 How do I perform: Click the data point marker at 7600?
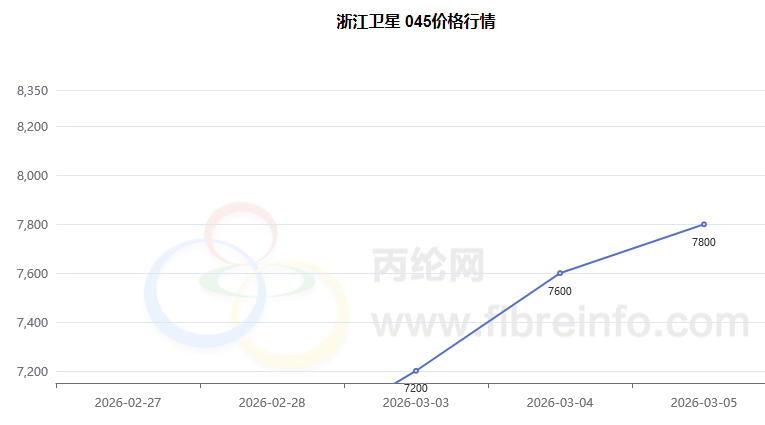560,273
